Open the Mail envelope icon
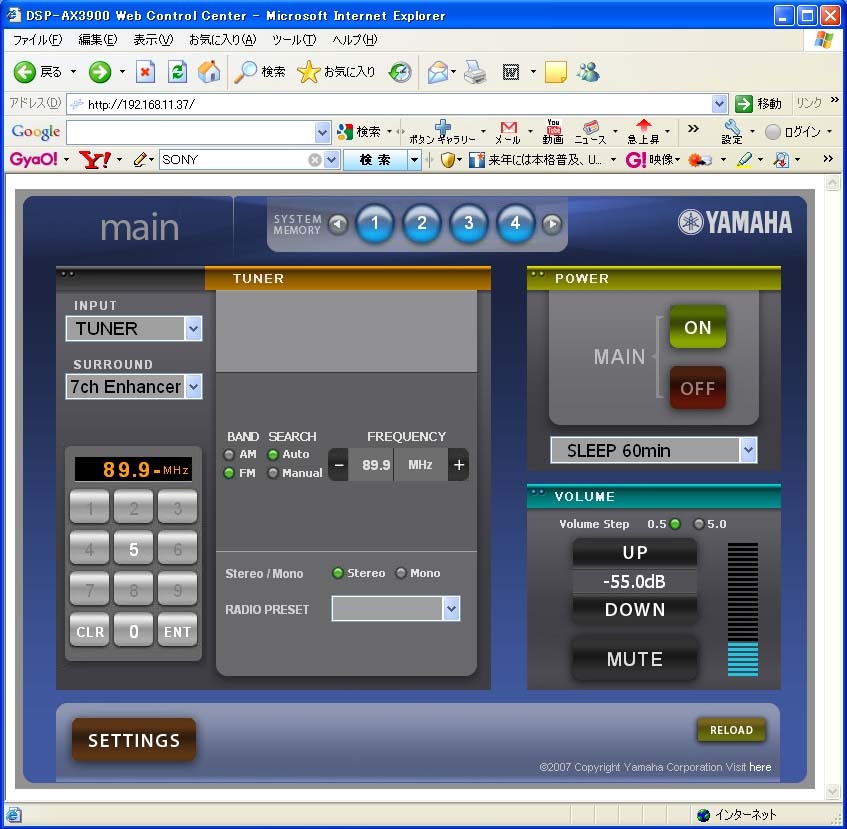Viewport: 847px width, 829px height. pyautogui.click(x=438, y=72)
